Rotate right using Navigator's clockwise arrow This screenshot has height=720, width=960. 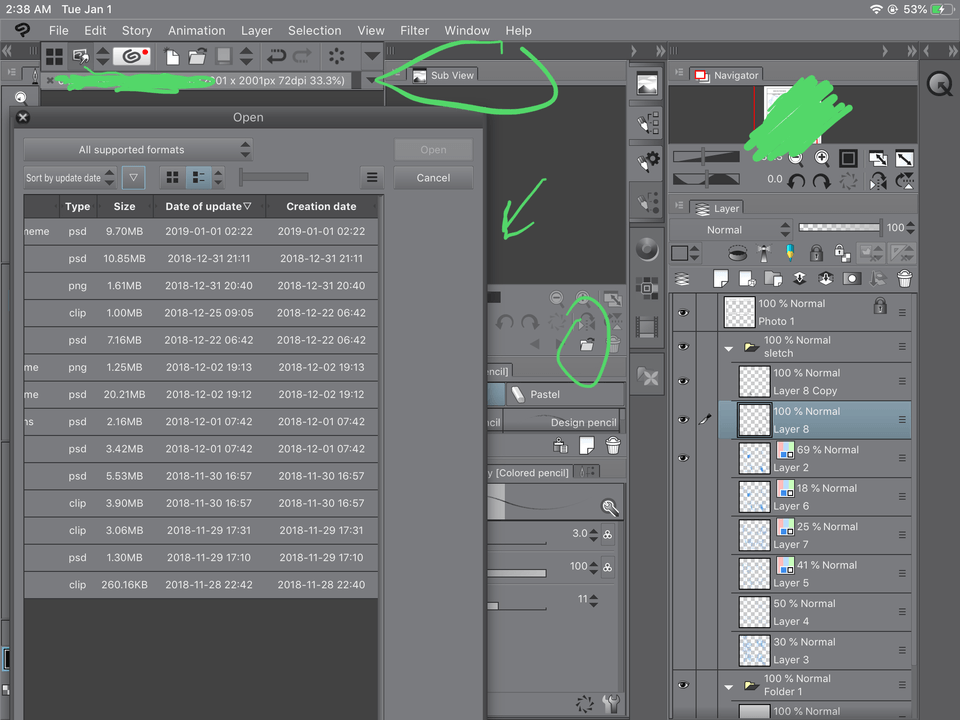tap(822, 181)
